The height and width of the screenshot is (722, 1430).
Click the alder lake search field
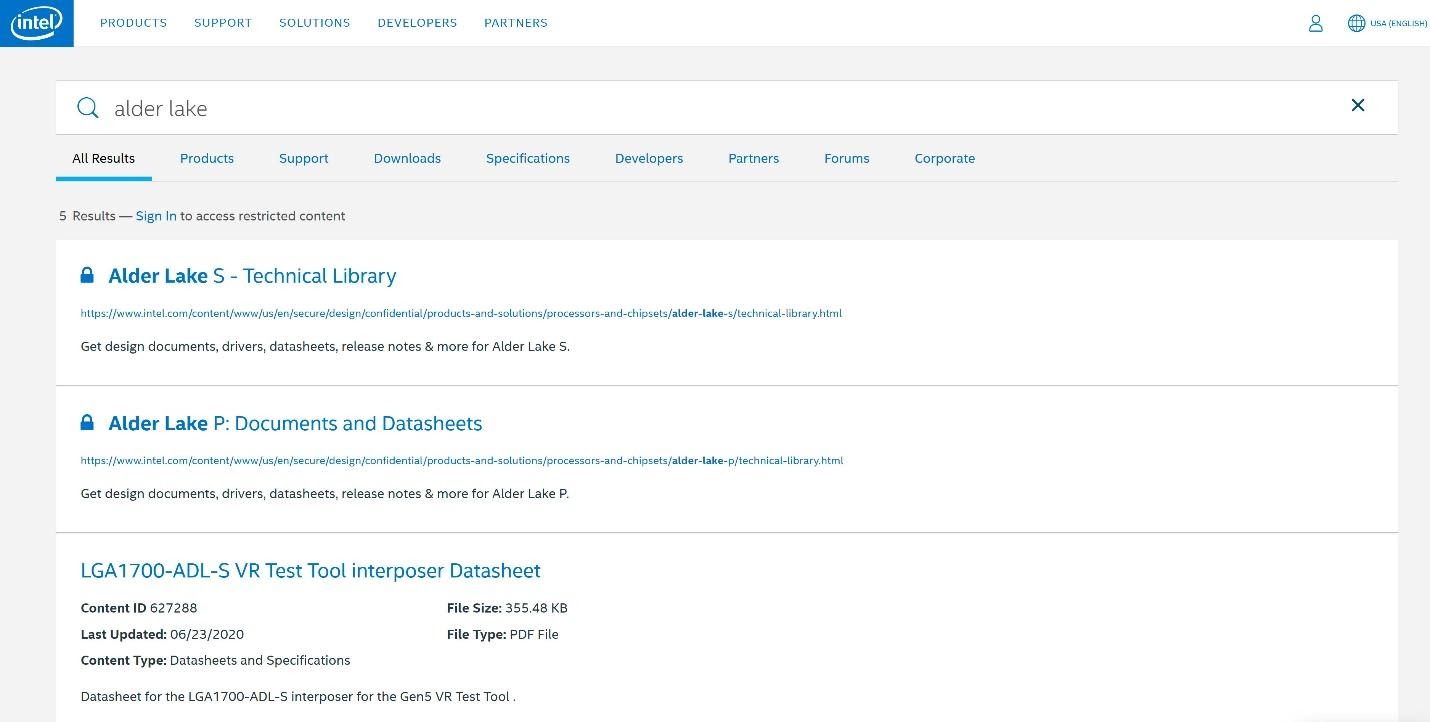pyautogui.click(x=725, y=108)
